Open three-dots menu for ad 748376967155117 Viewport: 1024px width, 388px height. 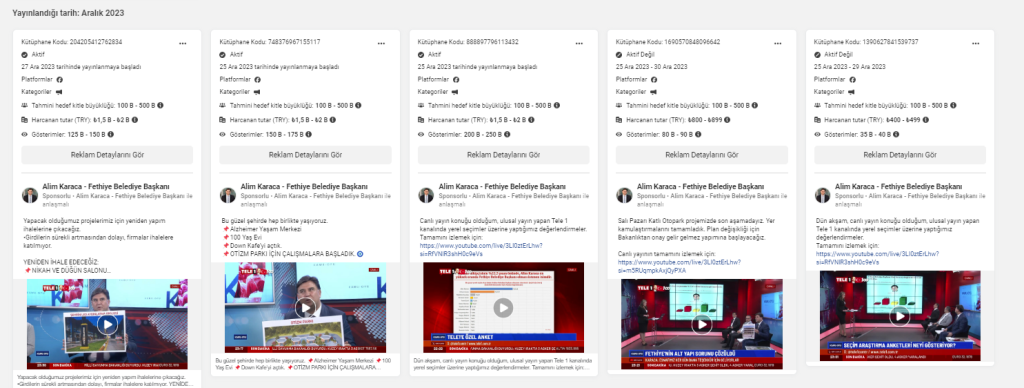click(381, 43)
